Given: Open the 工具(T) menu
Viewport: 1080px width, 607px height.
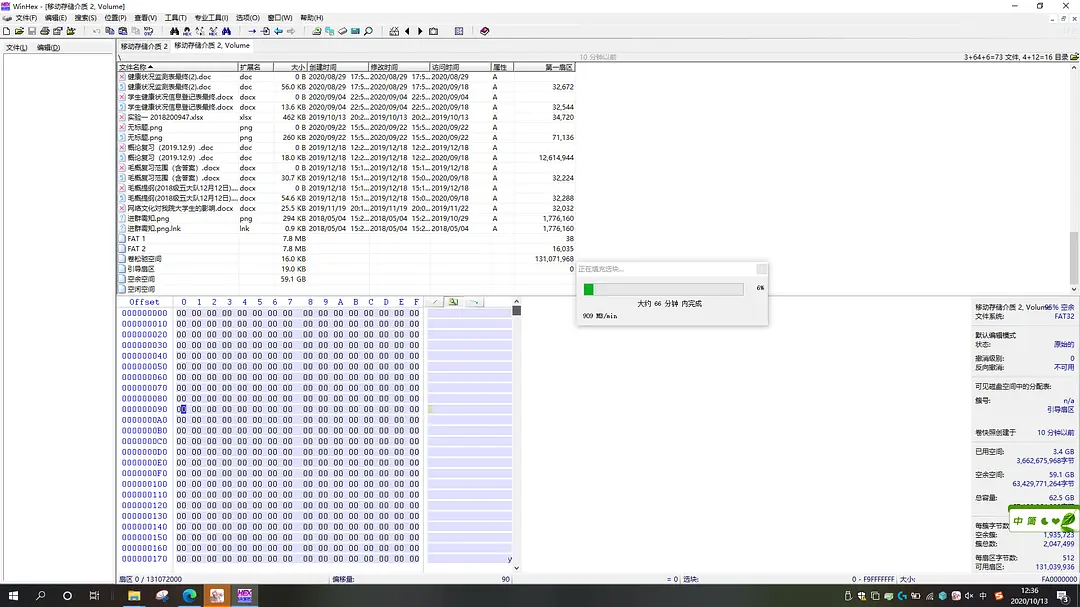Looking at the screenshot, I should point(175,18).
